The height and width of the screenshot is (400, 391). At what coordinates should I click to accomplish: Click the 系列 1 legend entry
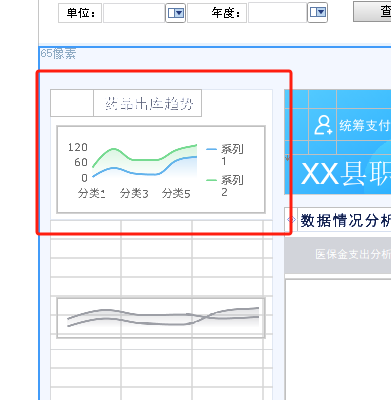click(225, 154)
